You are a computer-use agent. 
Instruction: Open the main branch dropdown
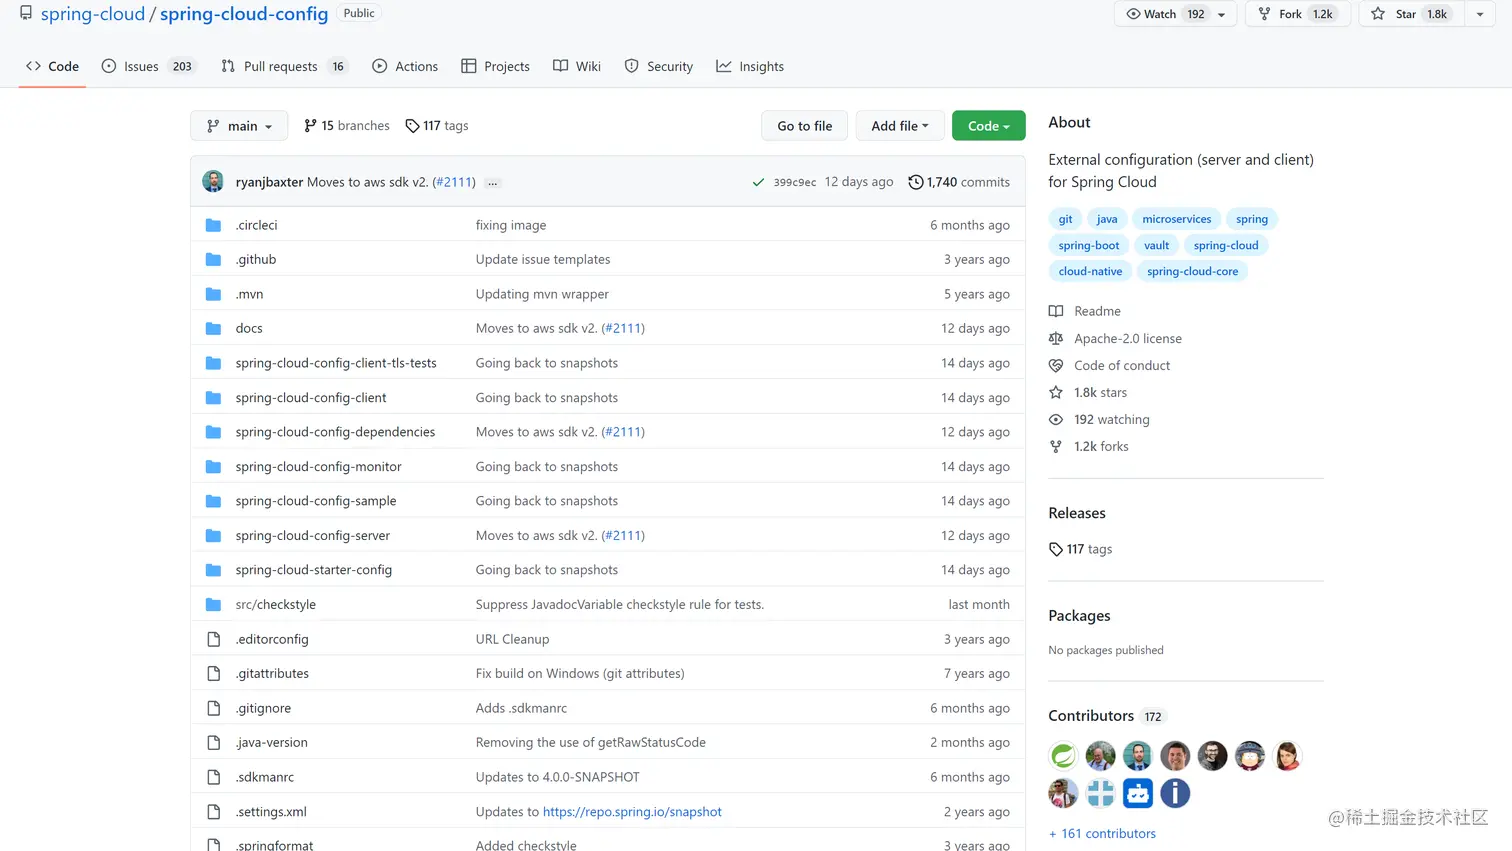click(x=239, y=126)
